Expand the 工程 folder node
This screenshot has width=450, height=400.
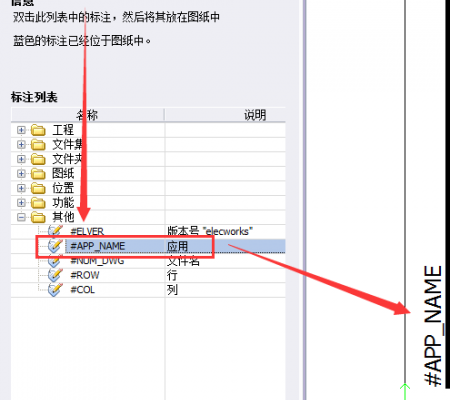(x=21, y=130)
